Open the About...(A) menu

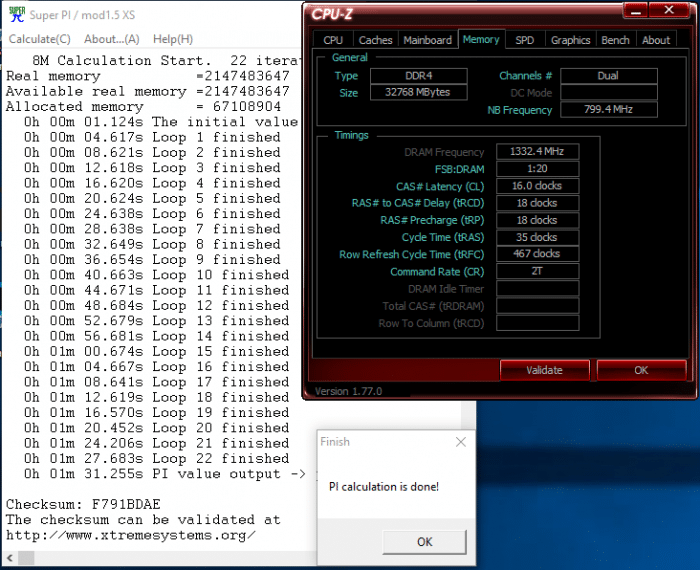point(112,39)
